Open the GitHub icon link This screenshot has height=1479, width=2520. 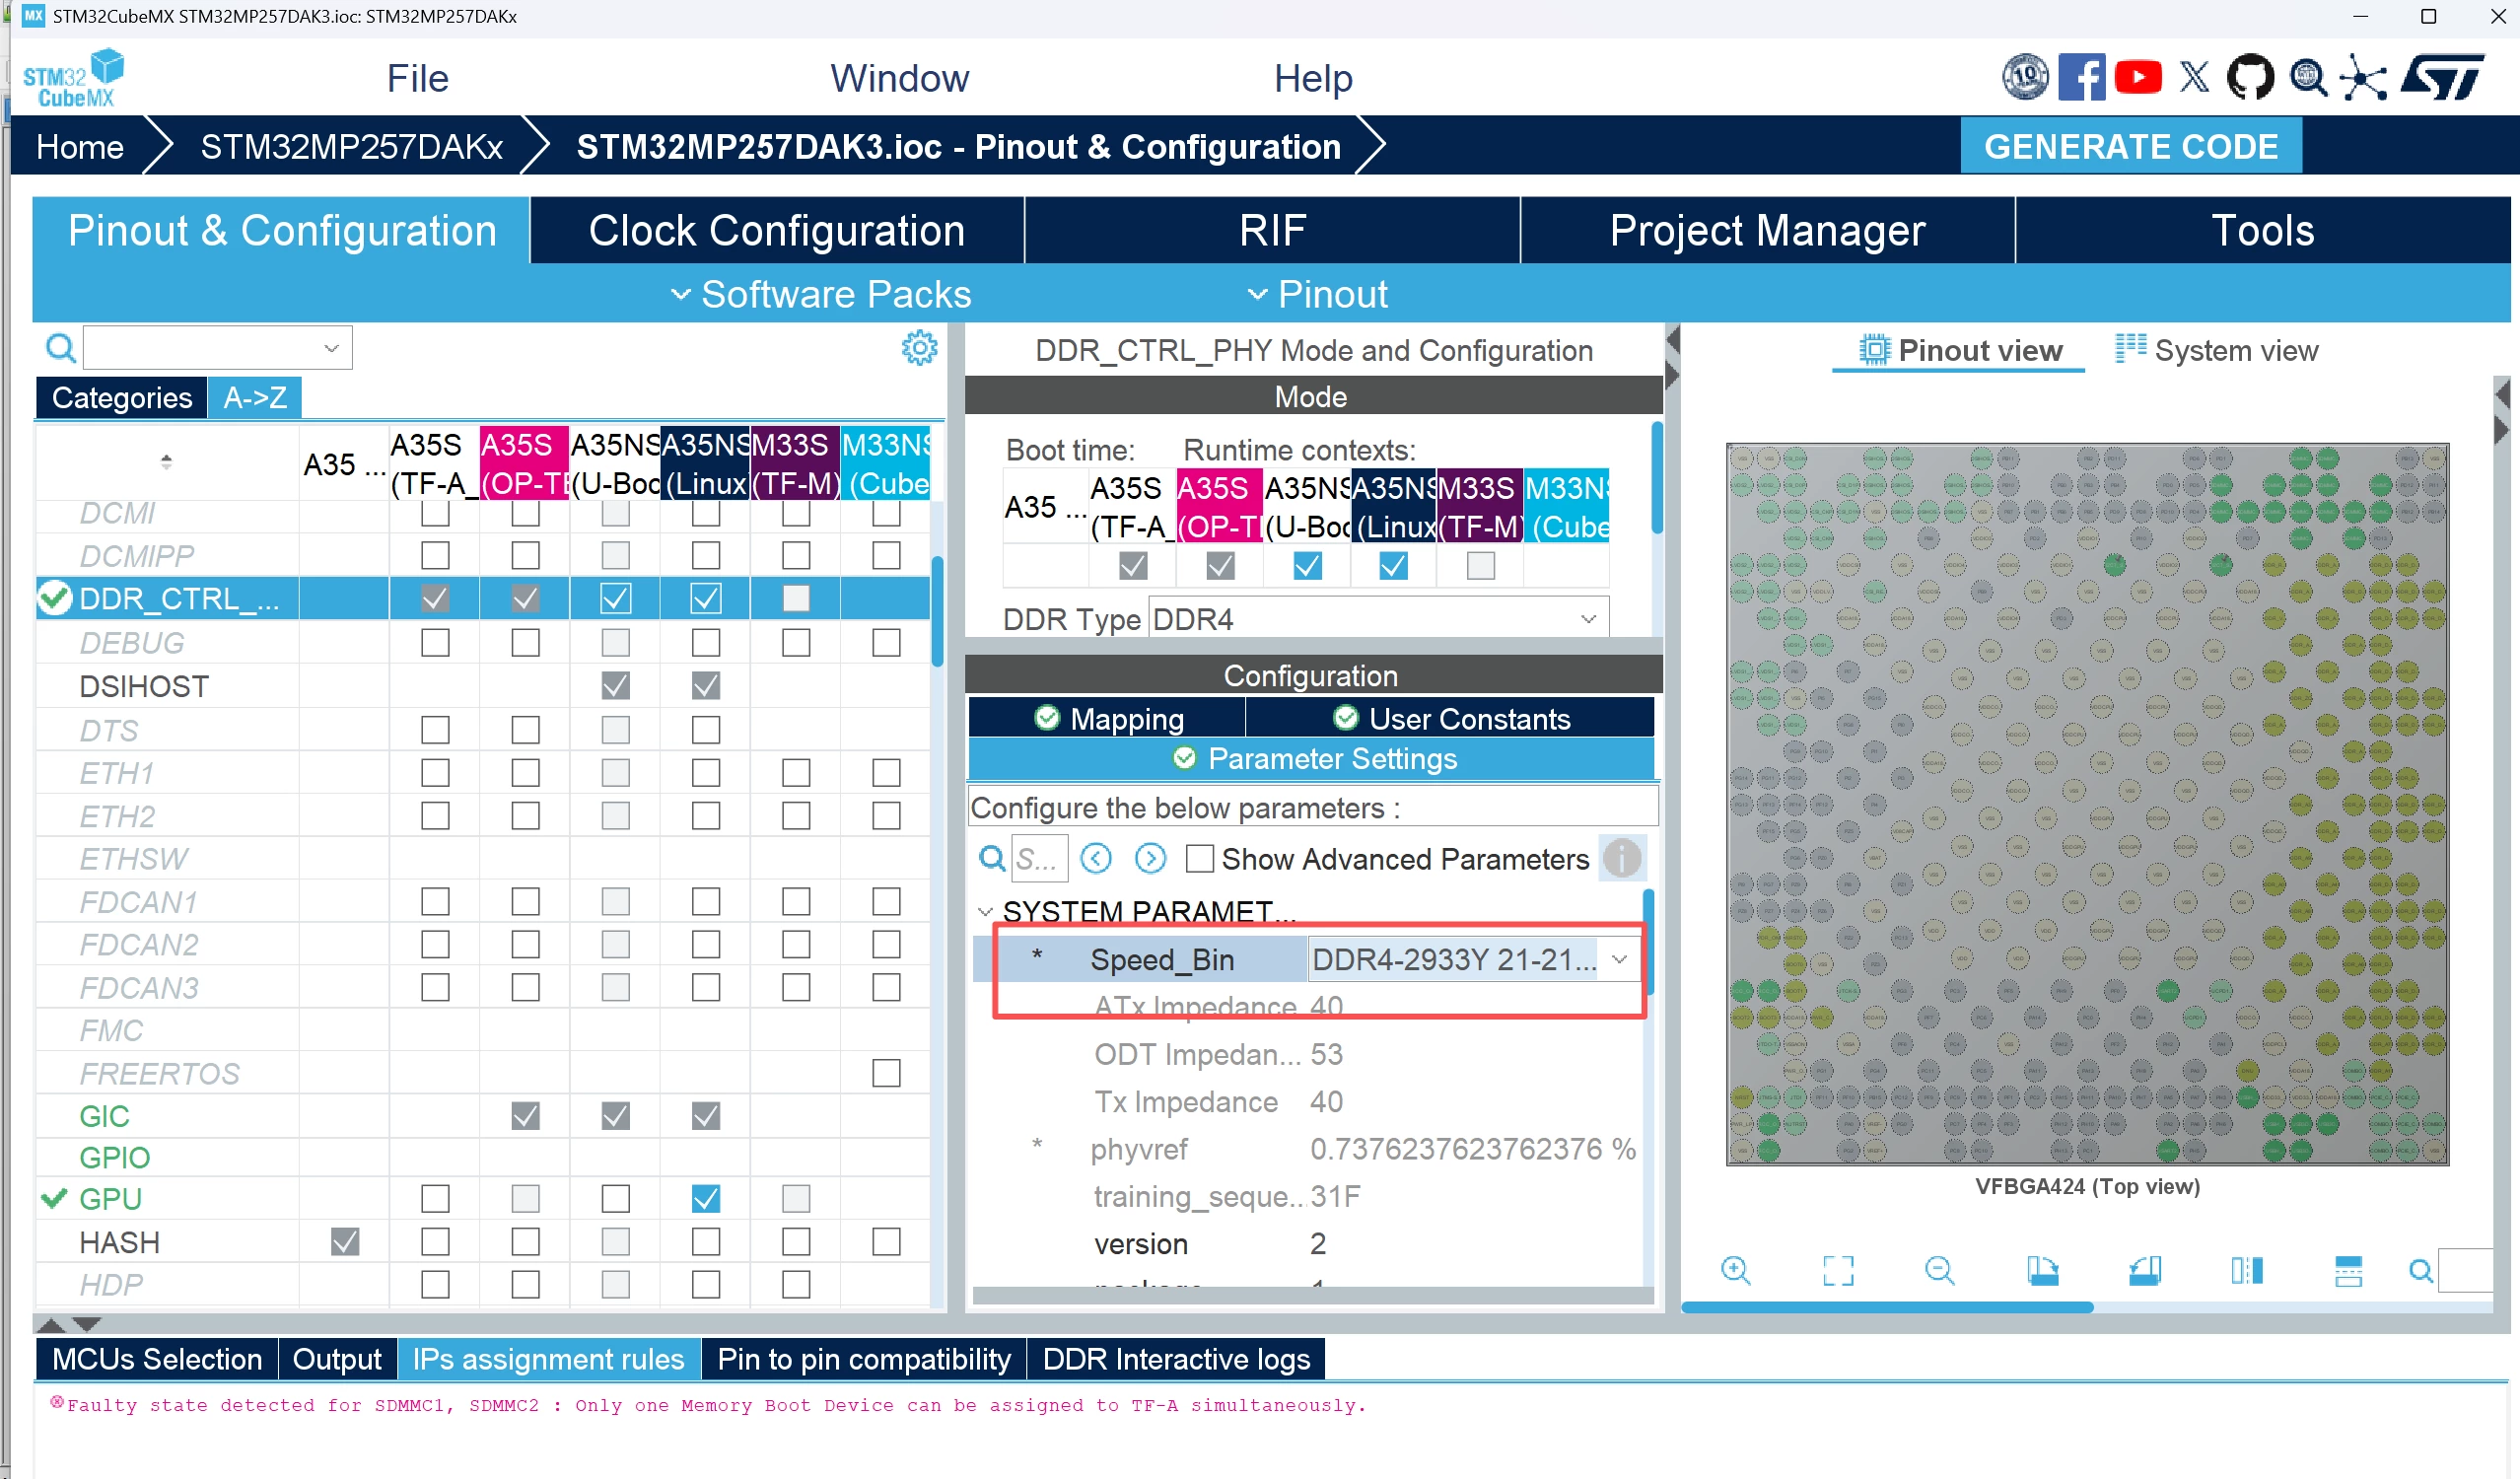2250,77
